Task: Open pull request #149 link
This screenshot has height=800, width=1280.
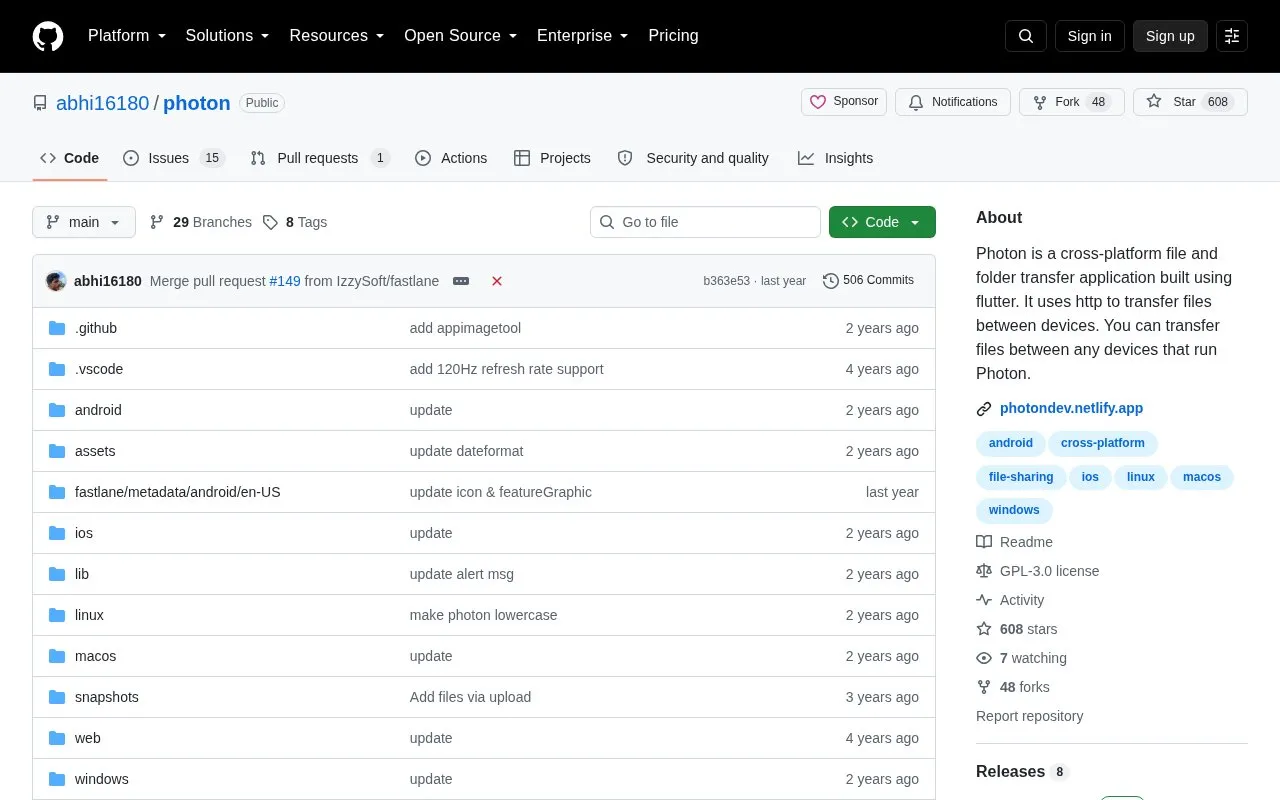Action: tap(285, 281)
